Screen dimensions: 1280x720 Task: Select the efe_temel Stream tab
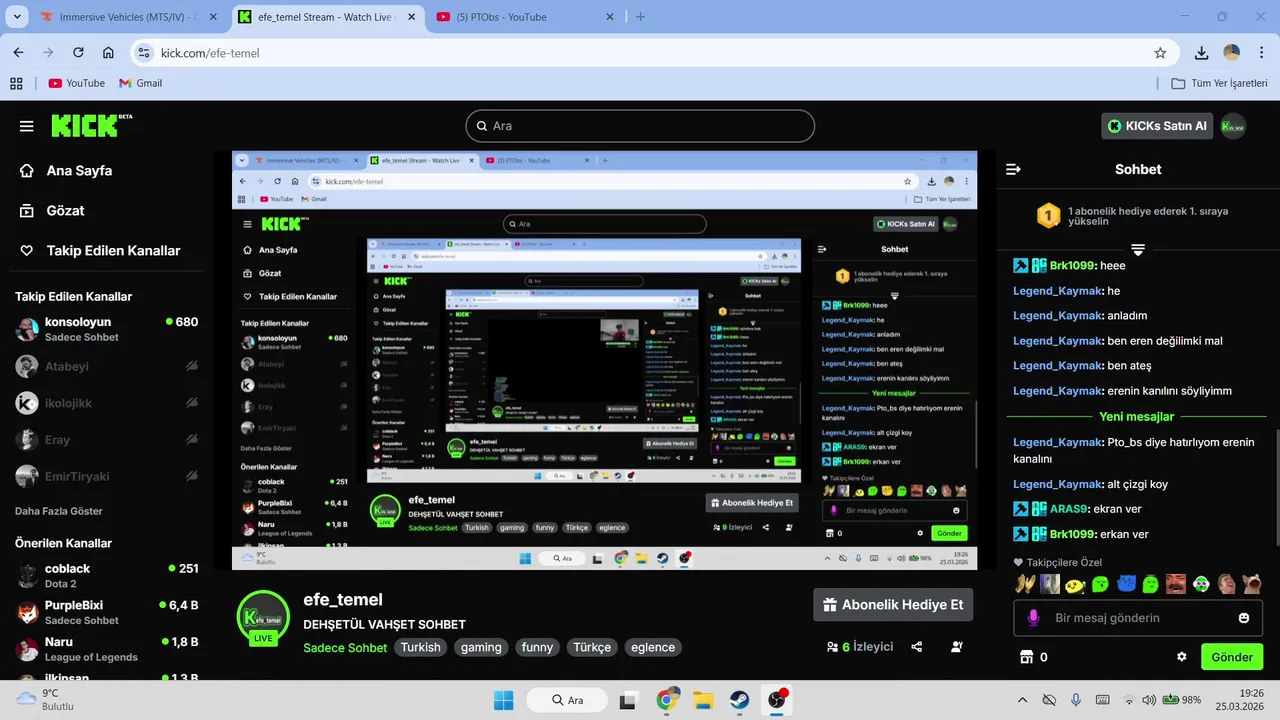click(327, 17)
